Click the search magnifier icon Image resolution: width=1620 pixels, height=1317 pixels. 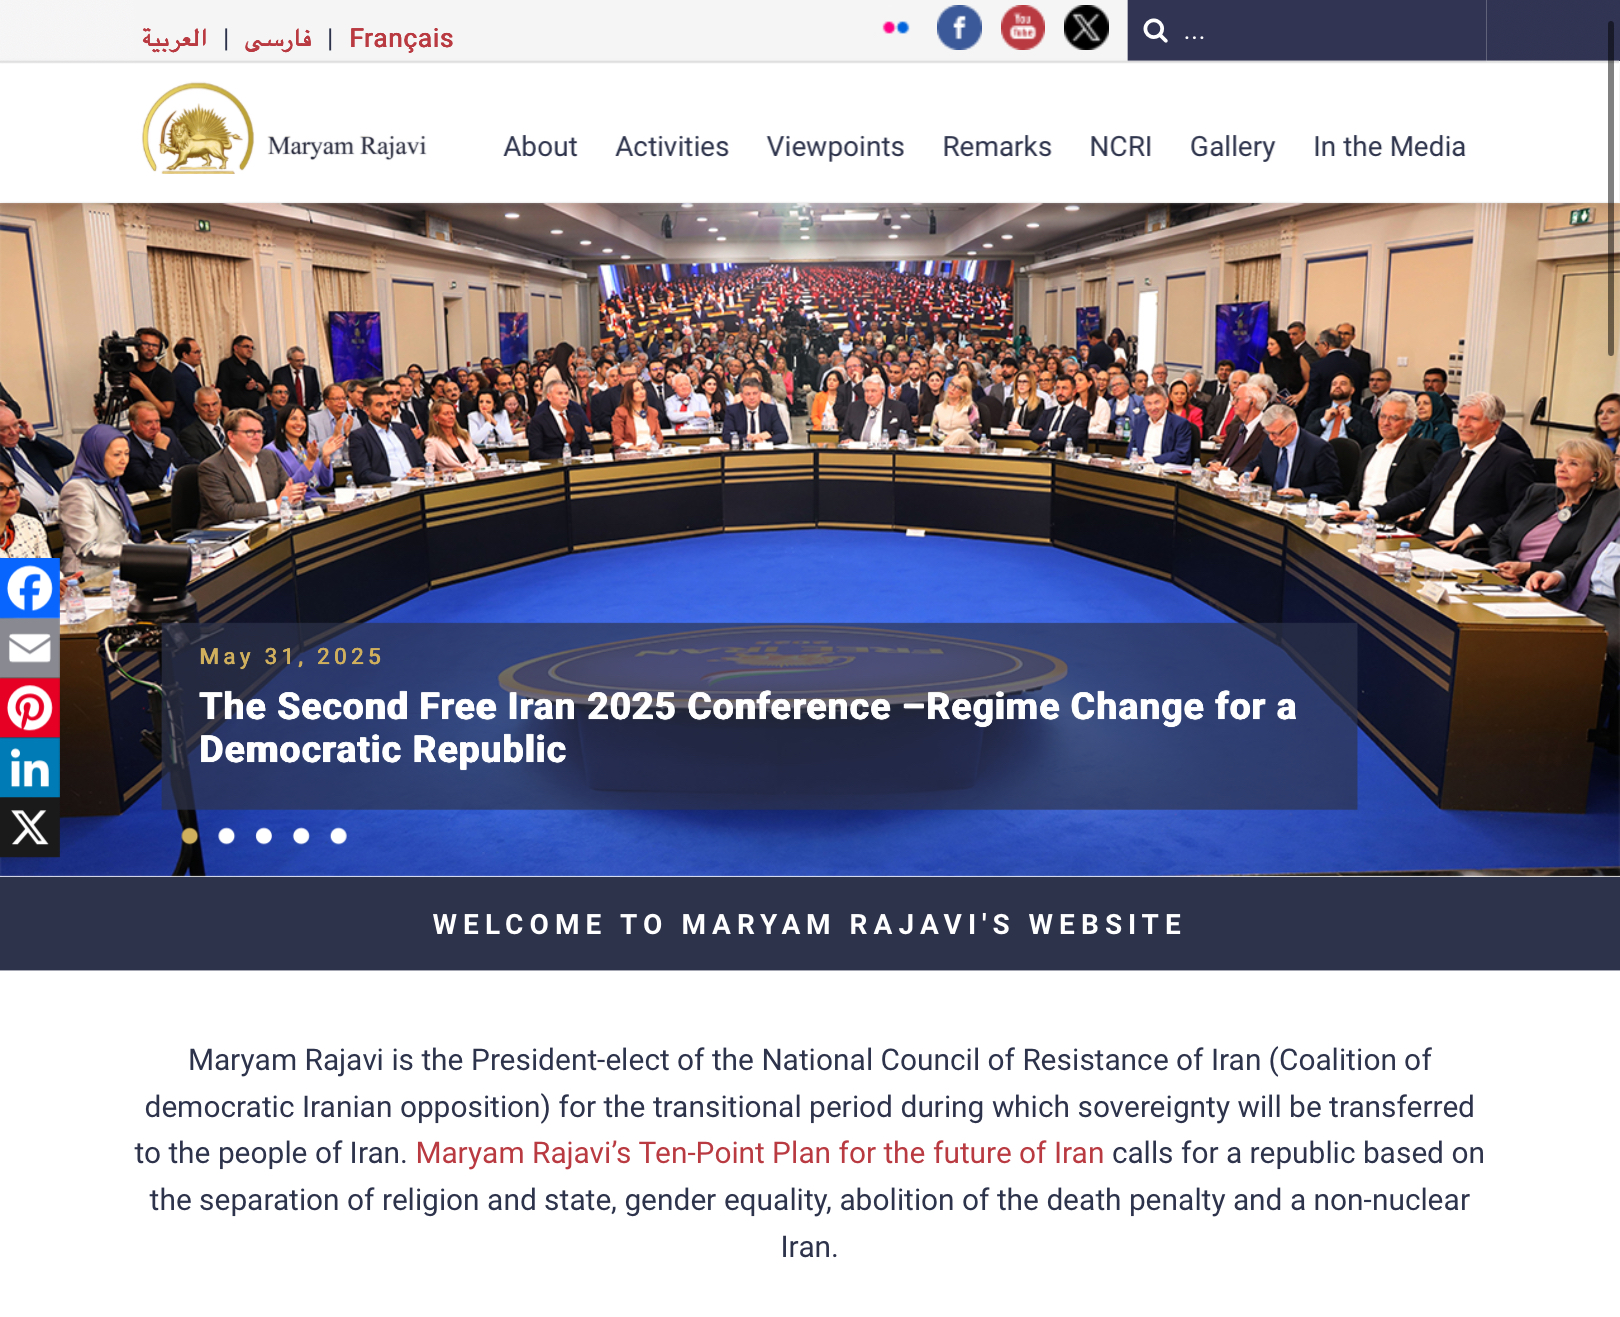click(x=1156, y=31)
